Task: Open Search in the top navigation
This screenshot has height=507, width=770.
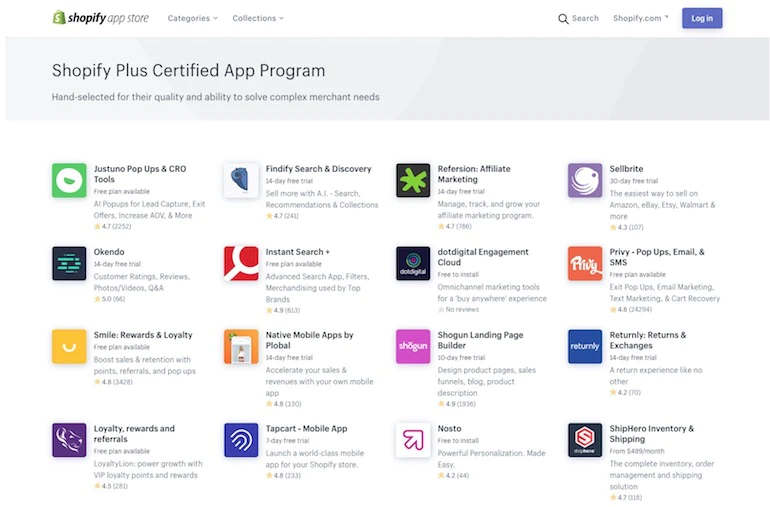Action: click(x=578, y=18)
